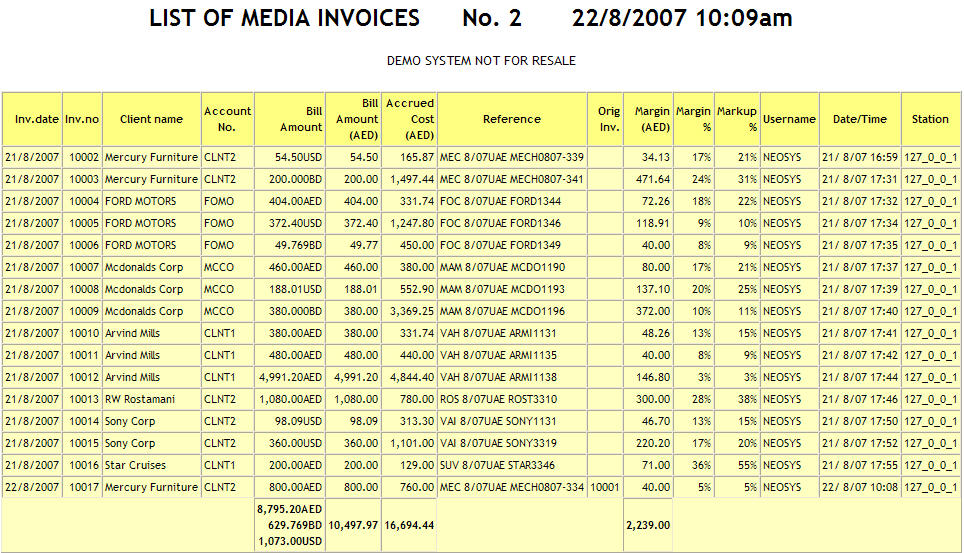Select invoice number 10012 cell

point(82,377)
